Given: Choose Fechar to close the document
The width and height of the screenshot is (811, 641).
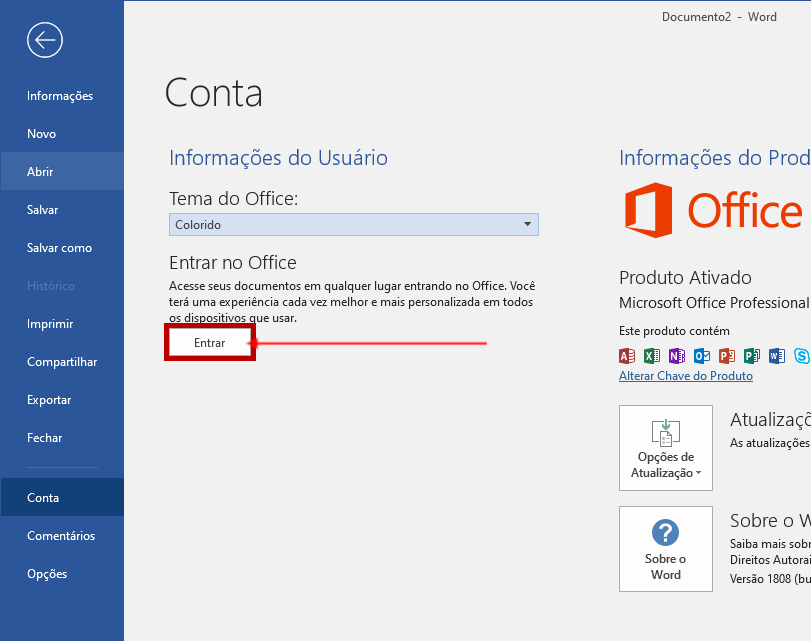Looking at the screenshot, I should click(62, 438).
